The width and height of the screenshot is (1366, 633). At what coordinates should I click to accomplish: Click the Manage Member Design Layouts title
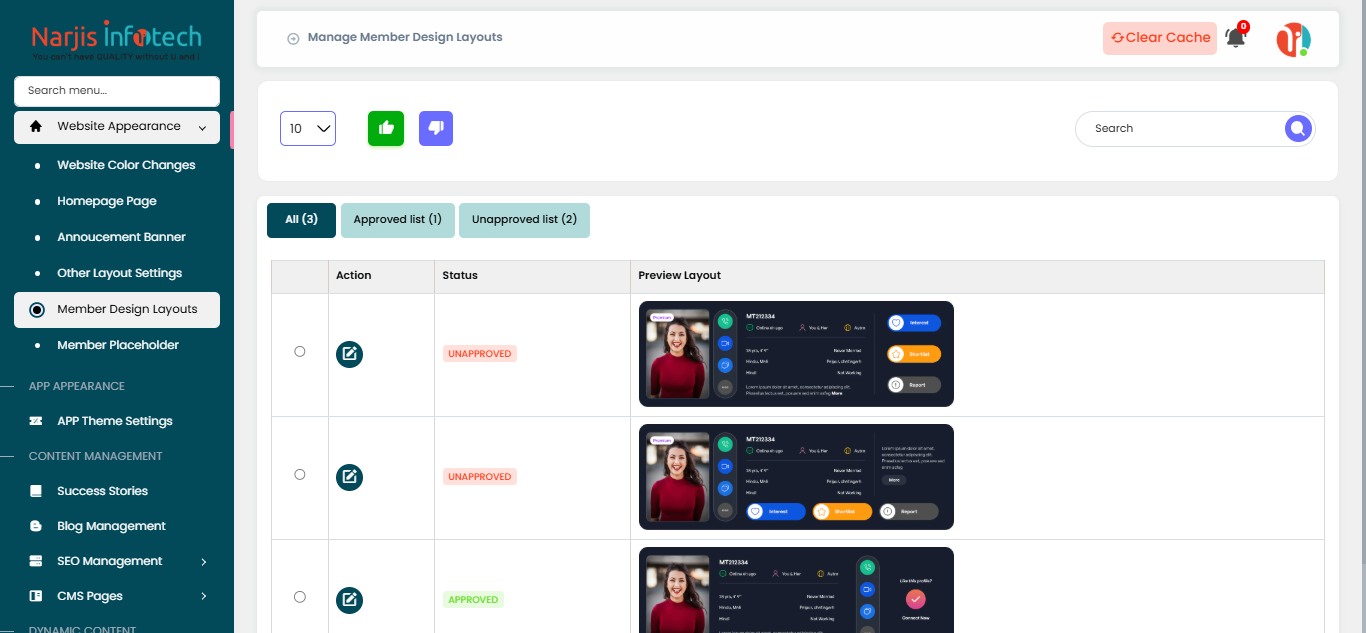tap(405, 38)
